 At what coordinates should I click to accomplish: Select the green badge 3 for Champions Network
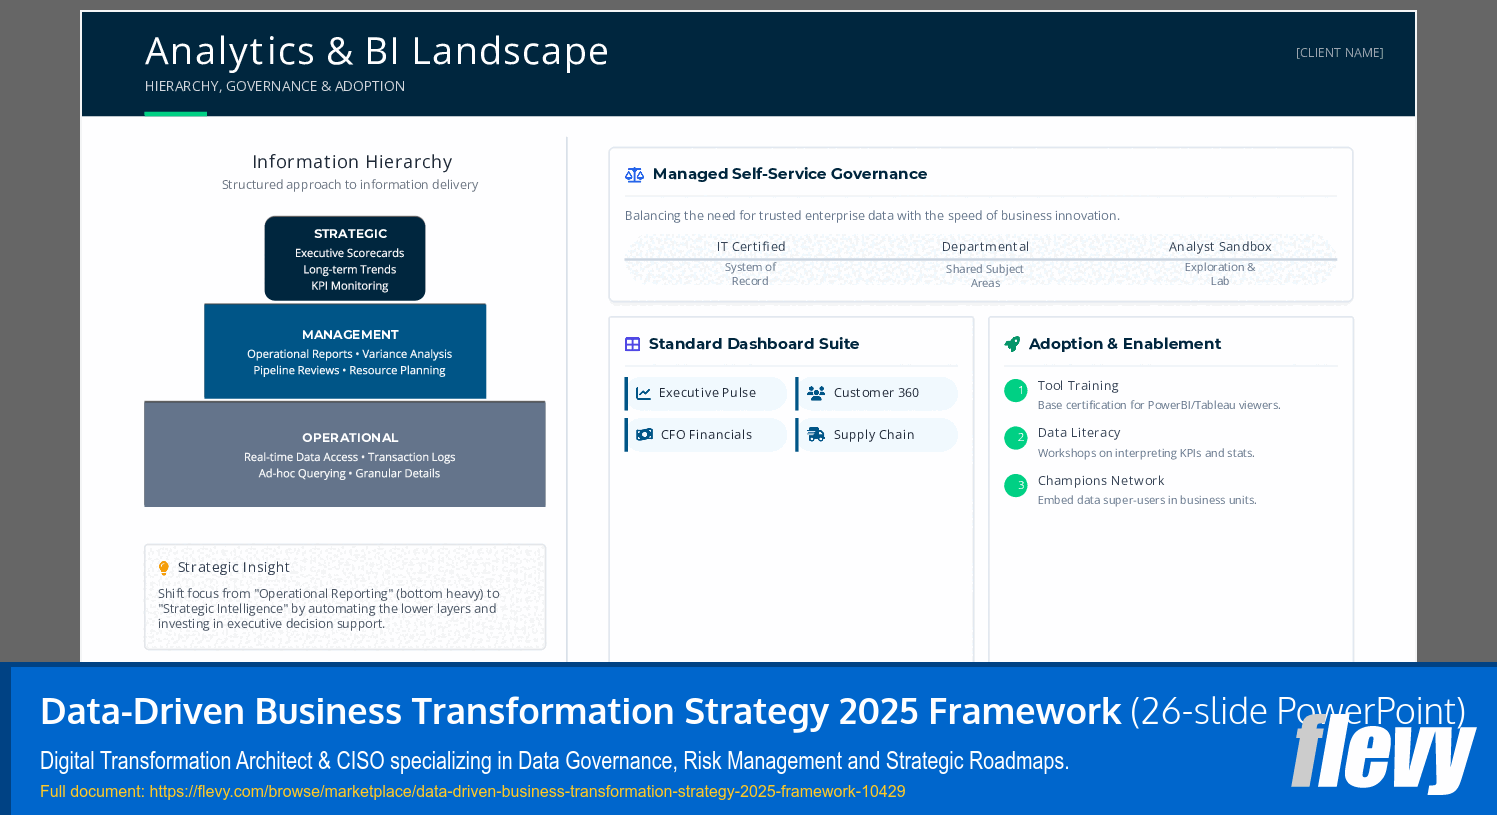pyautogui.click(x=1015, y=486)
